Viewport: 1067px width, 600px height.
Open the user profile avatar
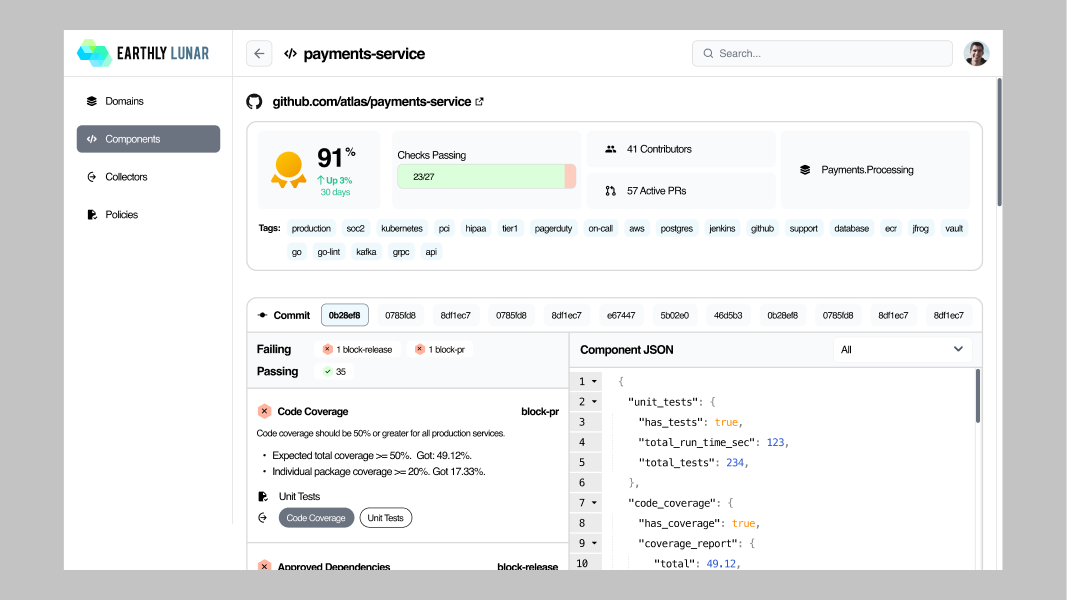pyautogui.click(x=976, y=53)
